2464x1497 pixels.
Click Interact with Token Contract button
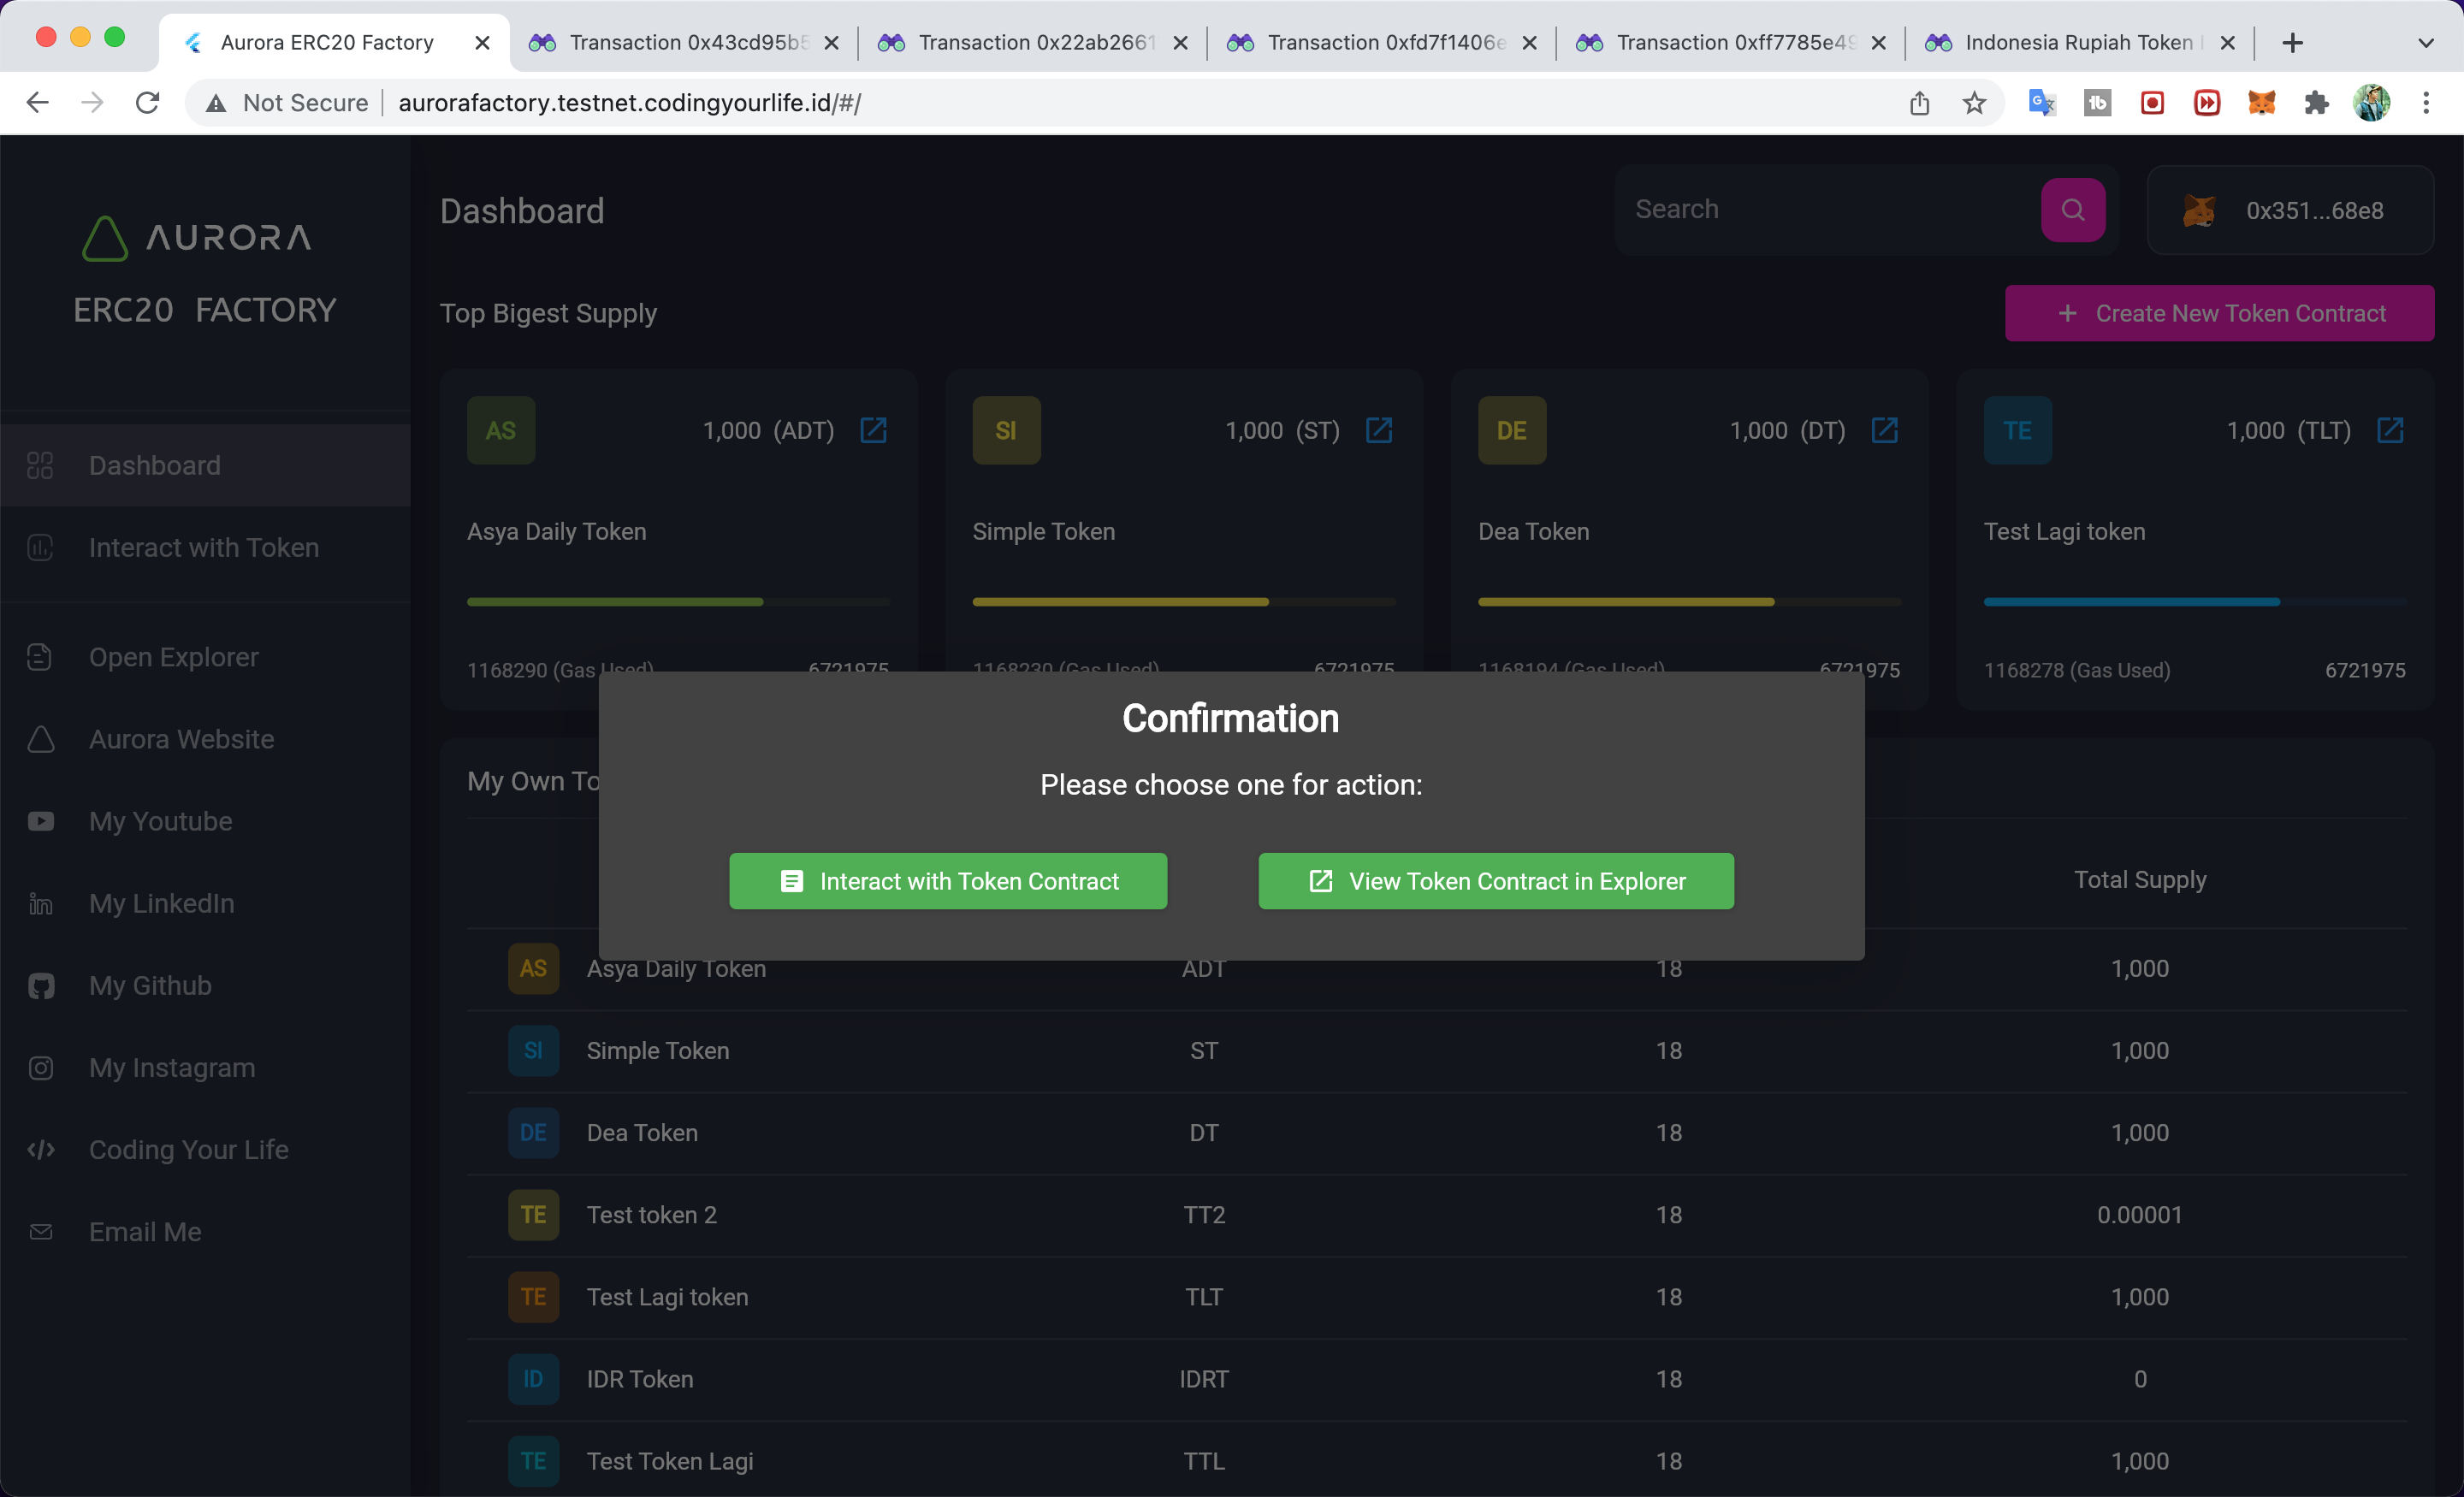pos(947,881)
